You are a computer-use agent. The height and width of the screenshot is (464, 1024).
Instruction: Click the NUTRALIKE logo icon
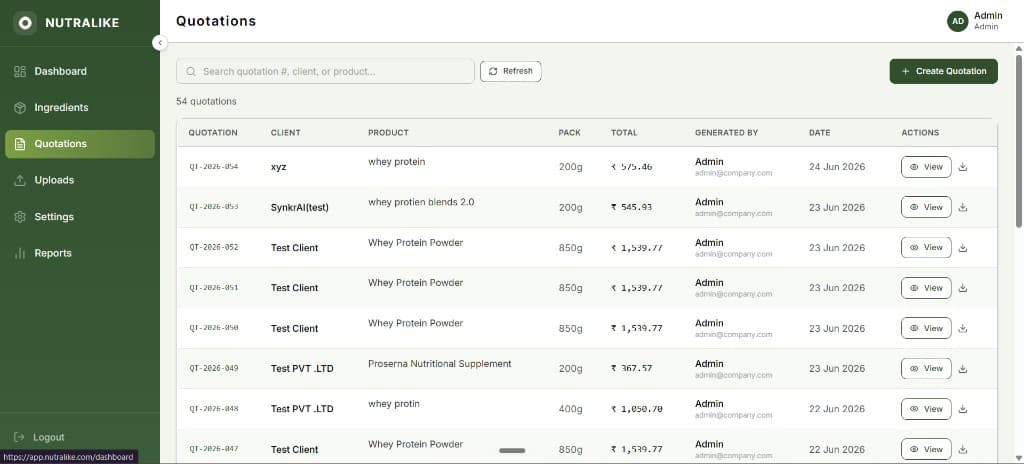pyautogui.click(x=25, y=23)
